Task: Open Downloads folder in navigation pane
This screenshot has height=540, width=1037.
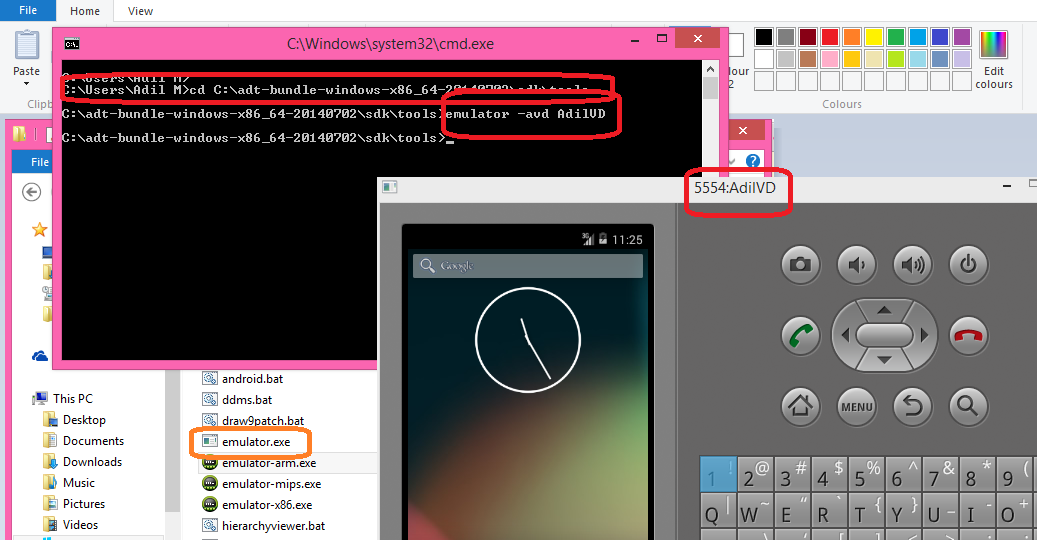Action: (x=92, y=462)
